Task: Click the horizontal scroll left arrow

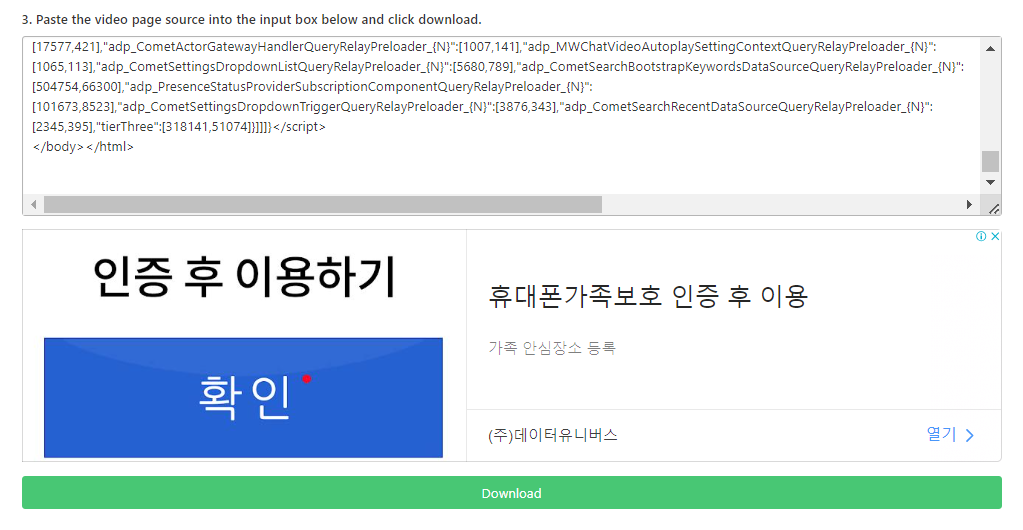Action: [x=33, y=205]
